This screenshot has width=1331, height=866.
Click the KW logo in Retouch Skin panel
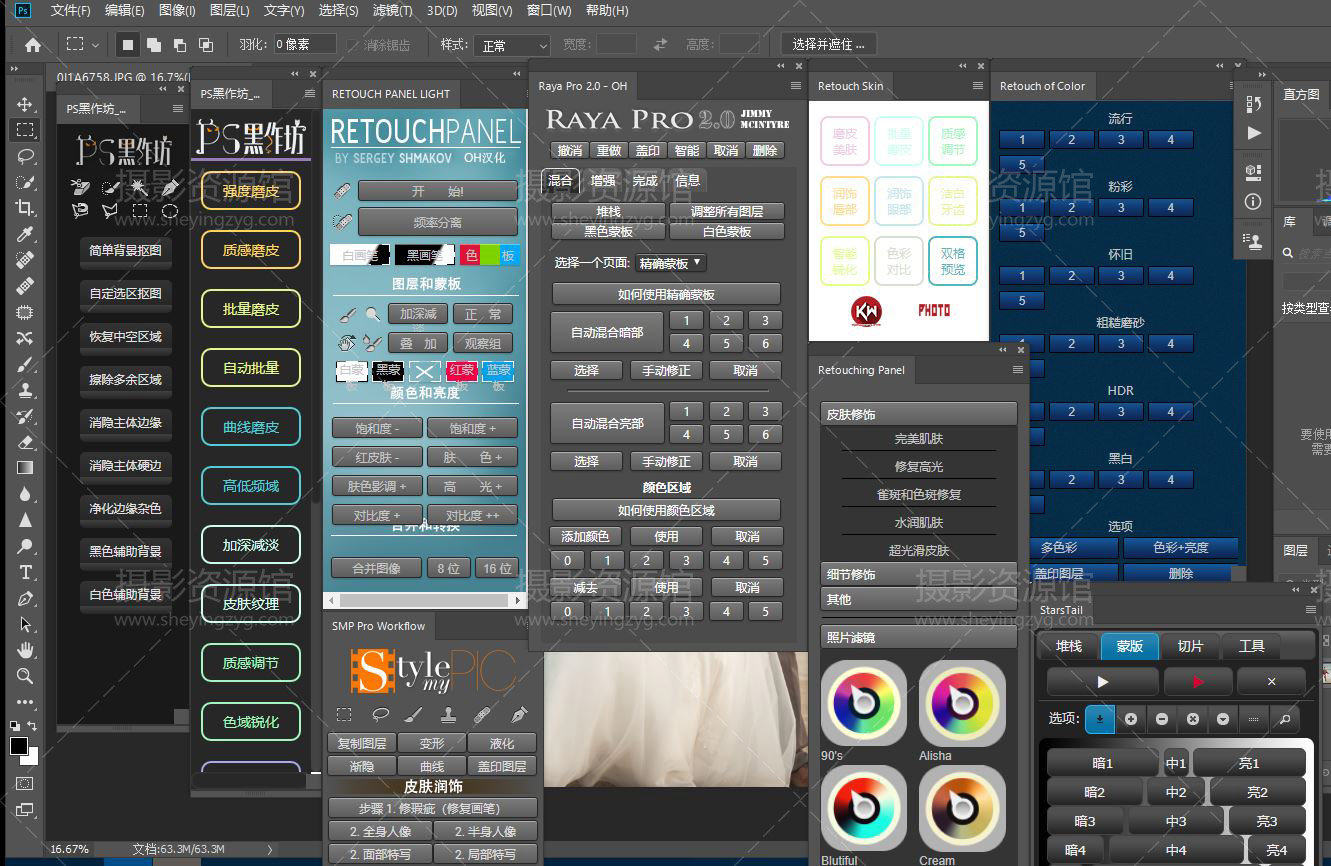tap(866, 311)
